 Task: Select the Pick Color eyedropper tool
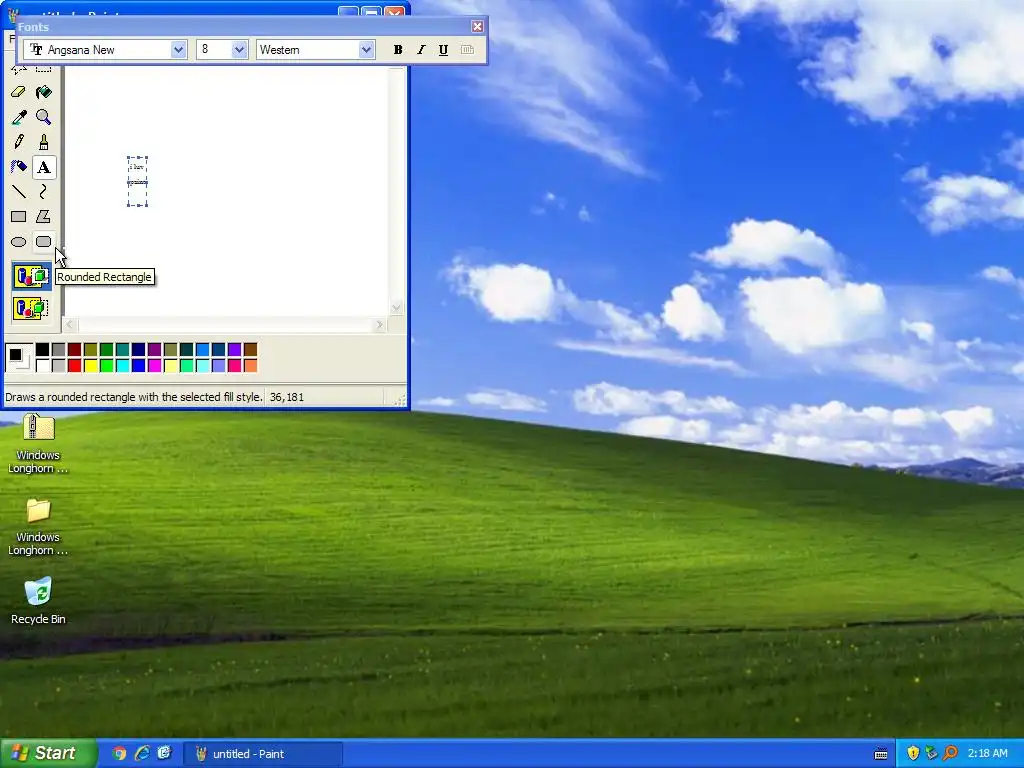coord(18,117)
